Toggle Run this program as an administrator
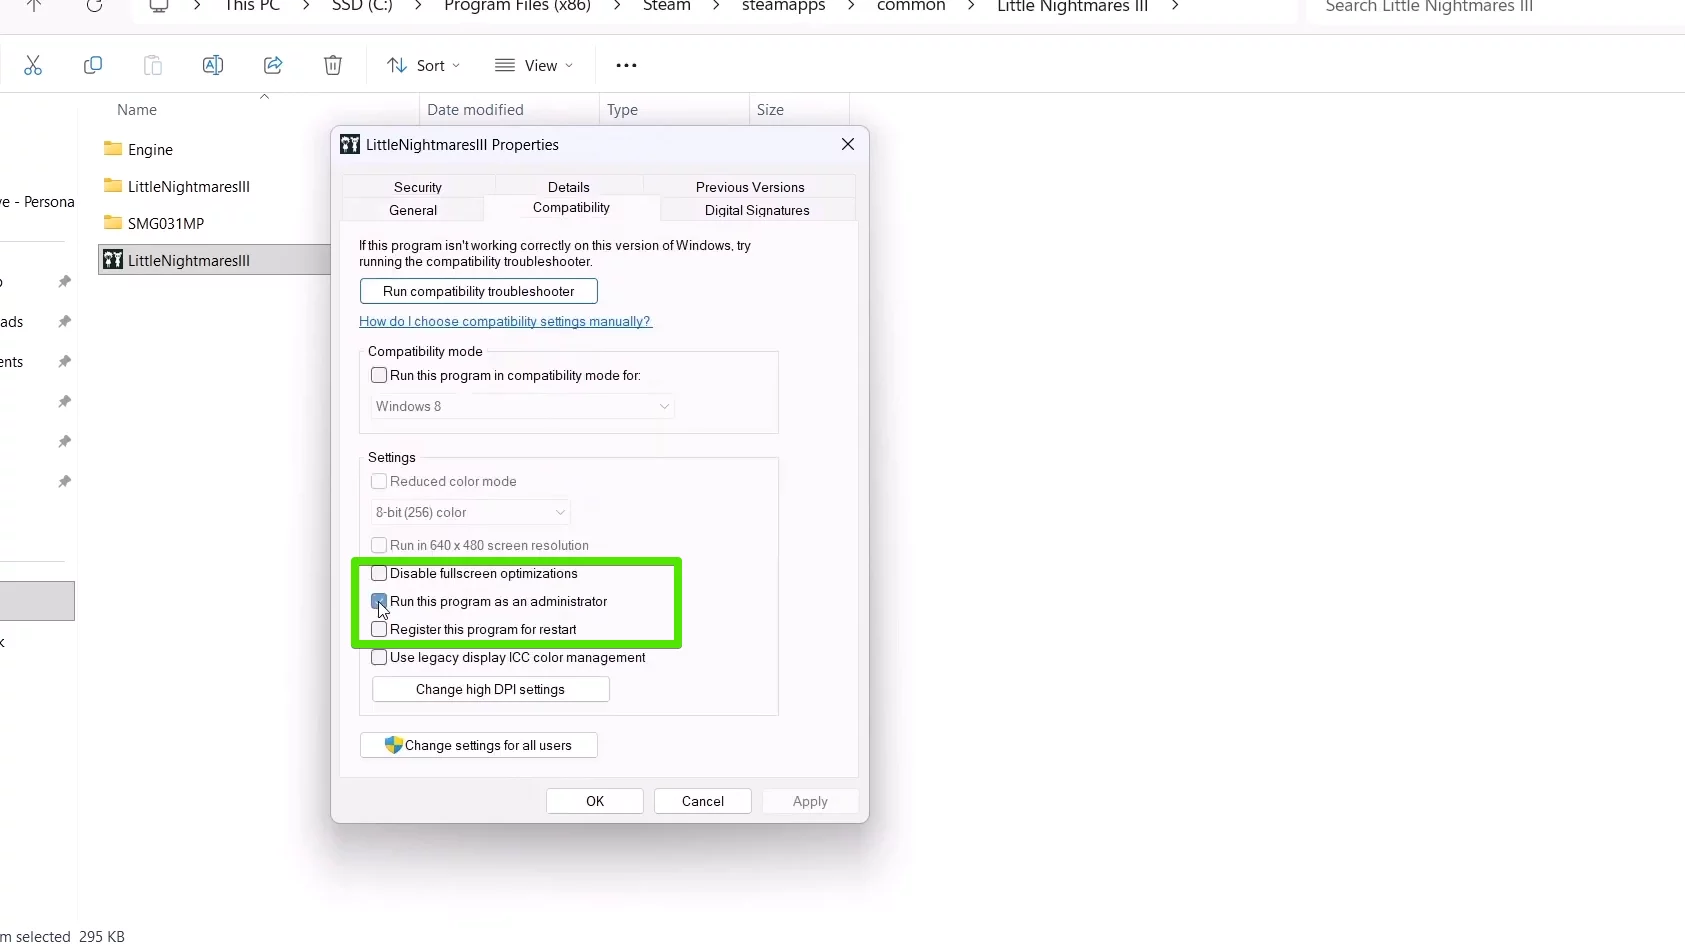 pos(379,602)
